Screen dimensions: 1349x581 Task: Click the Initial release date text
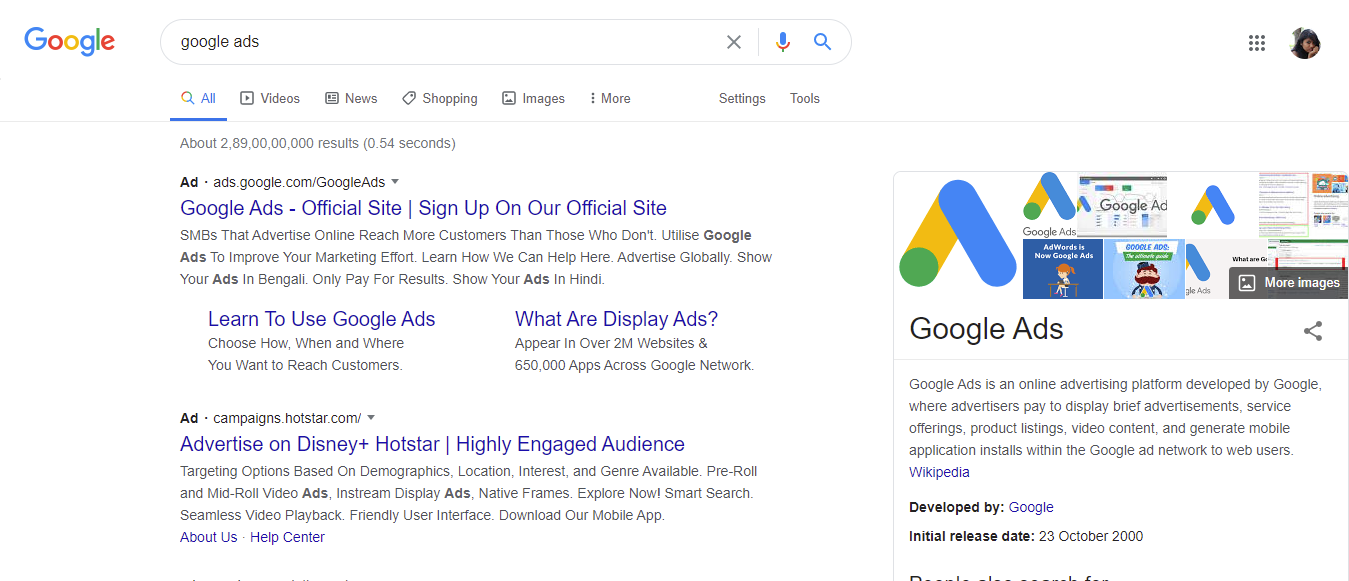pos(1026,536)
